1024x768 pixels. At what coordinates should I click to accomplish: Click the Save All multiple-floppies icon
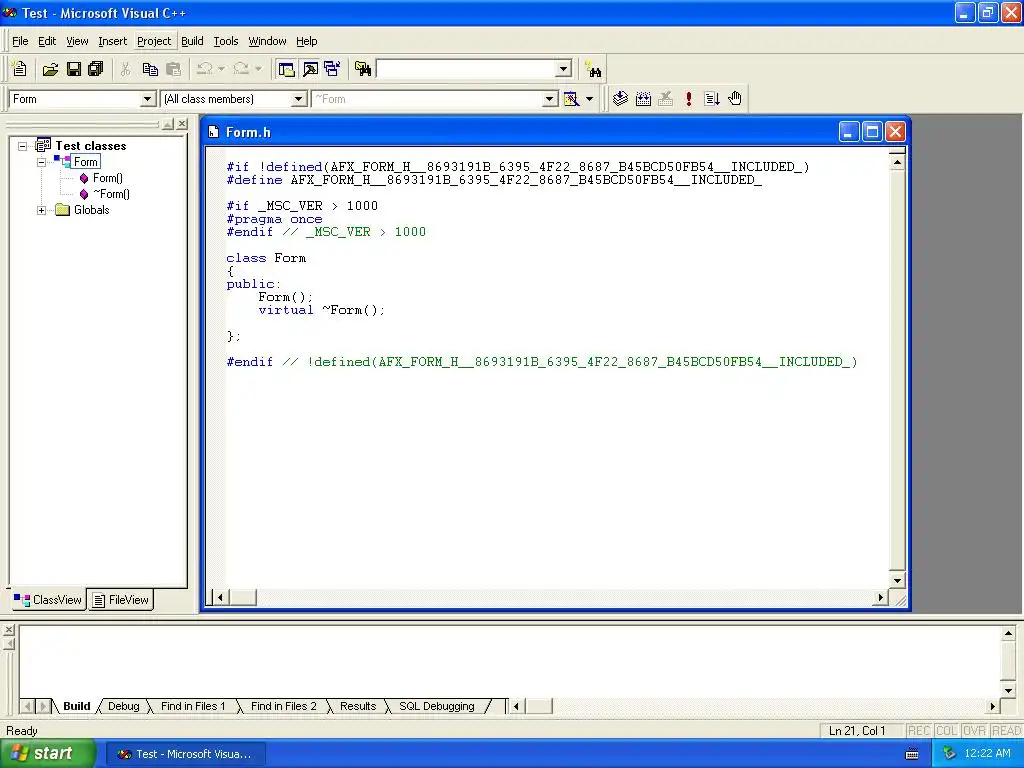tap(96, 69)
